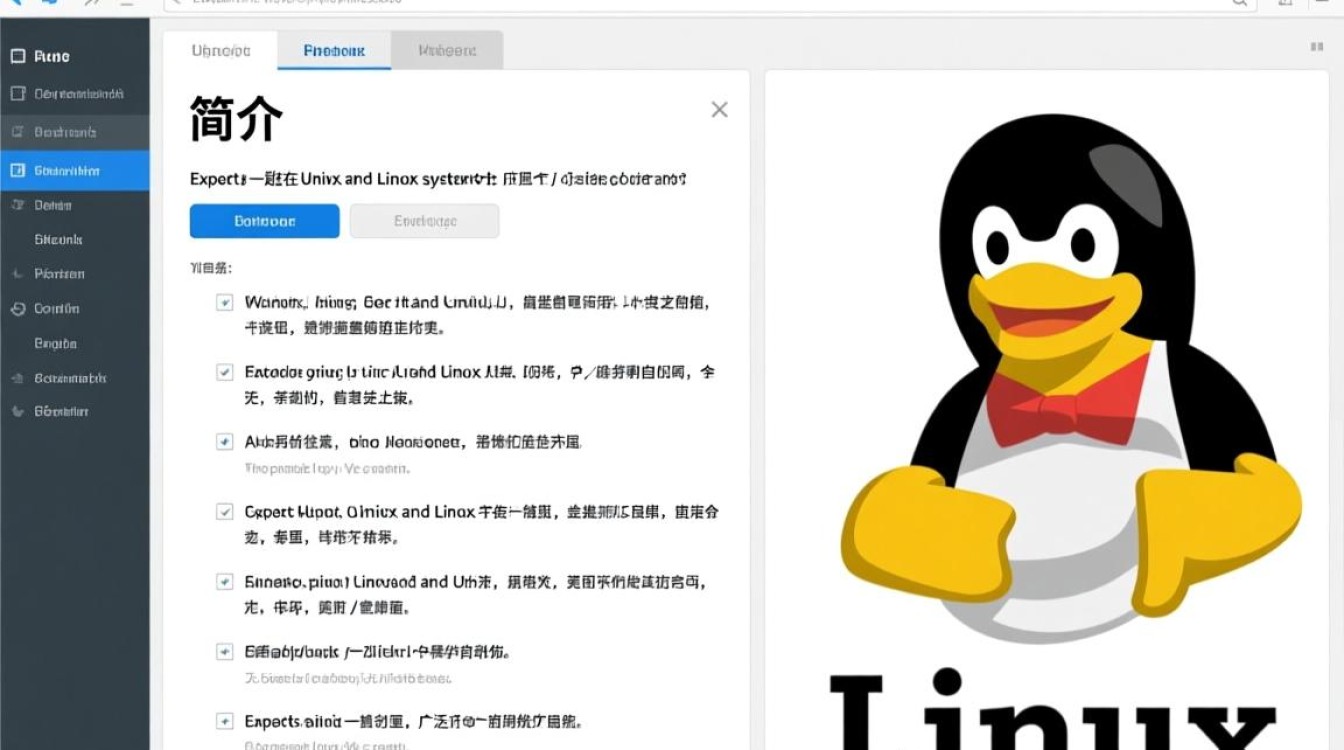This screenshot has width=1344, height=750.
Task: Click the highlighted blue Generation sidebar icon
Action: [17, 170]
